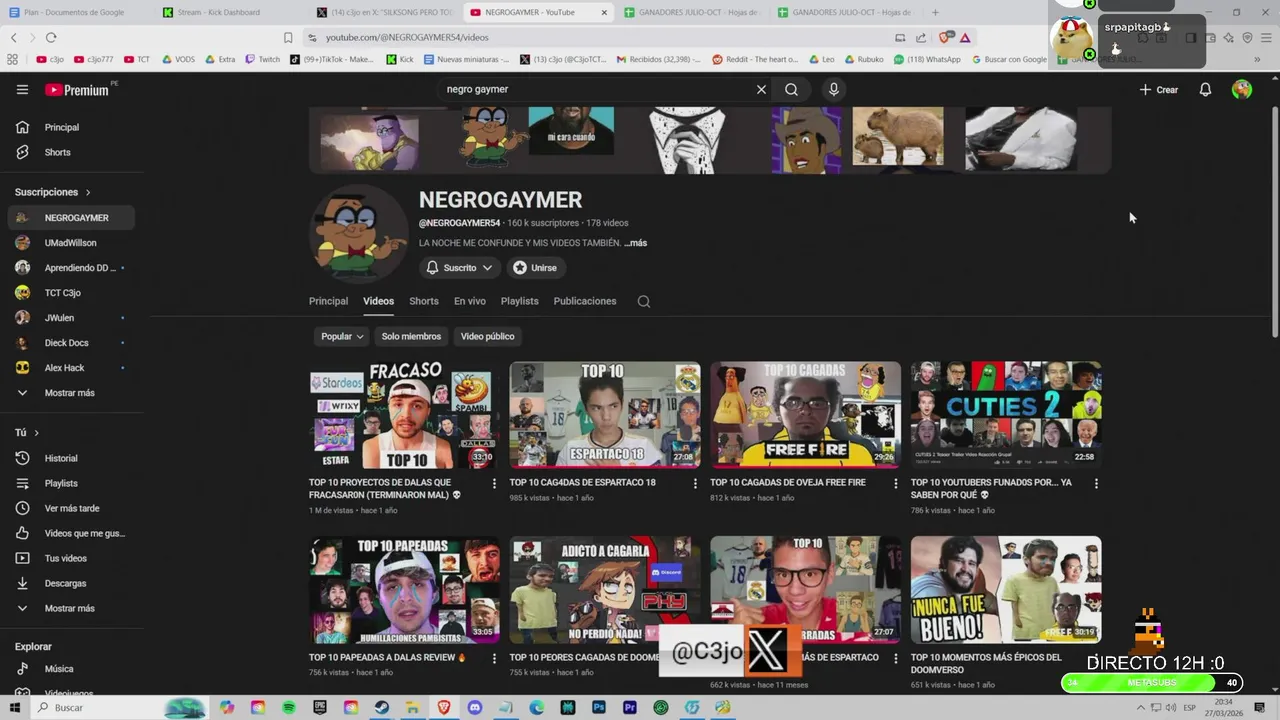This screenshot has height=720, width=1280.
Task: Open new browser tab plus button
Action: (x=935, y=12)
